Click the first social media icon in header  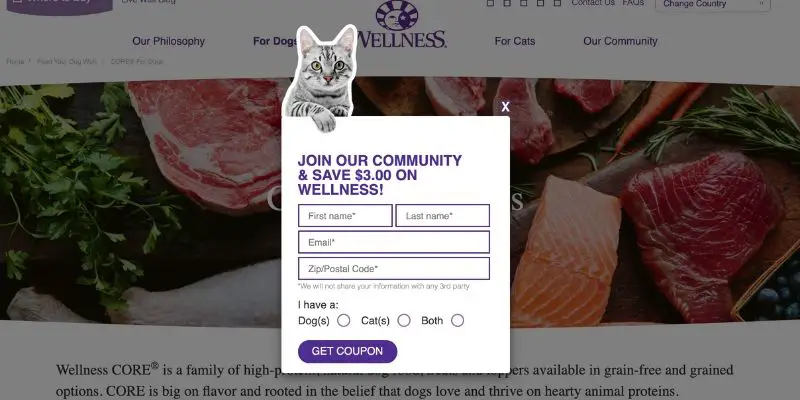(x=490, y=3)
